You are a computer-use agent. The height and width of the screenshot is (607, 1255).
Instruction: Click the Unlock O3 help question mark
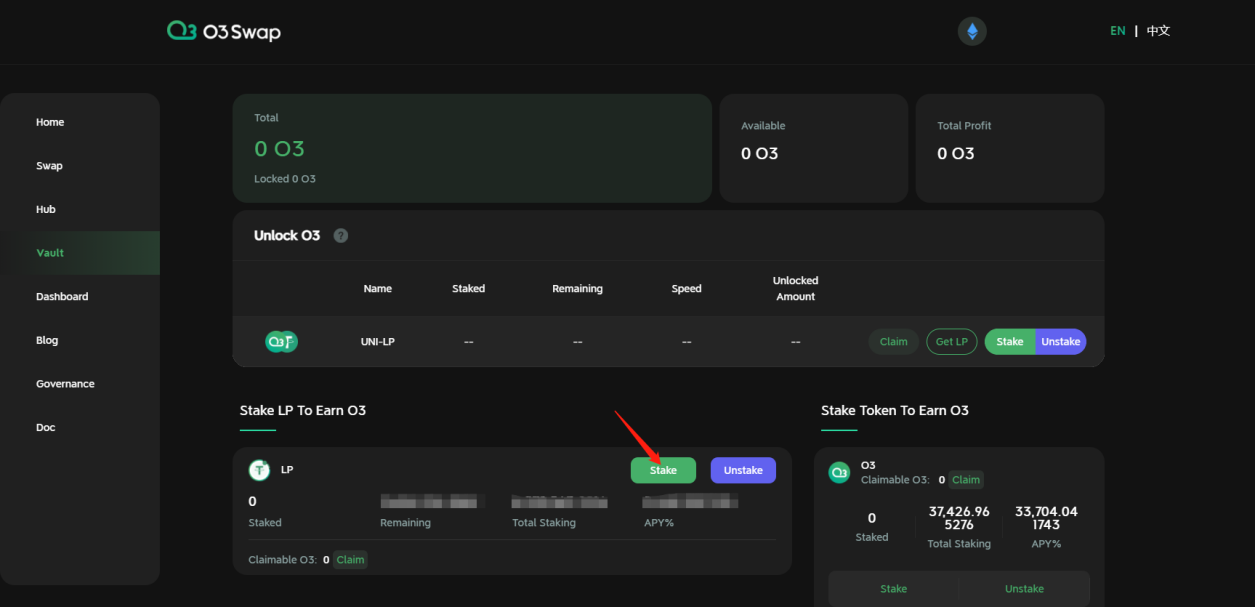point(341,236)
